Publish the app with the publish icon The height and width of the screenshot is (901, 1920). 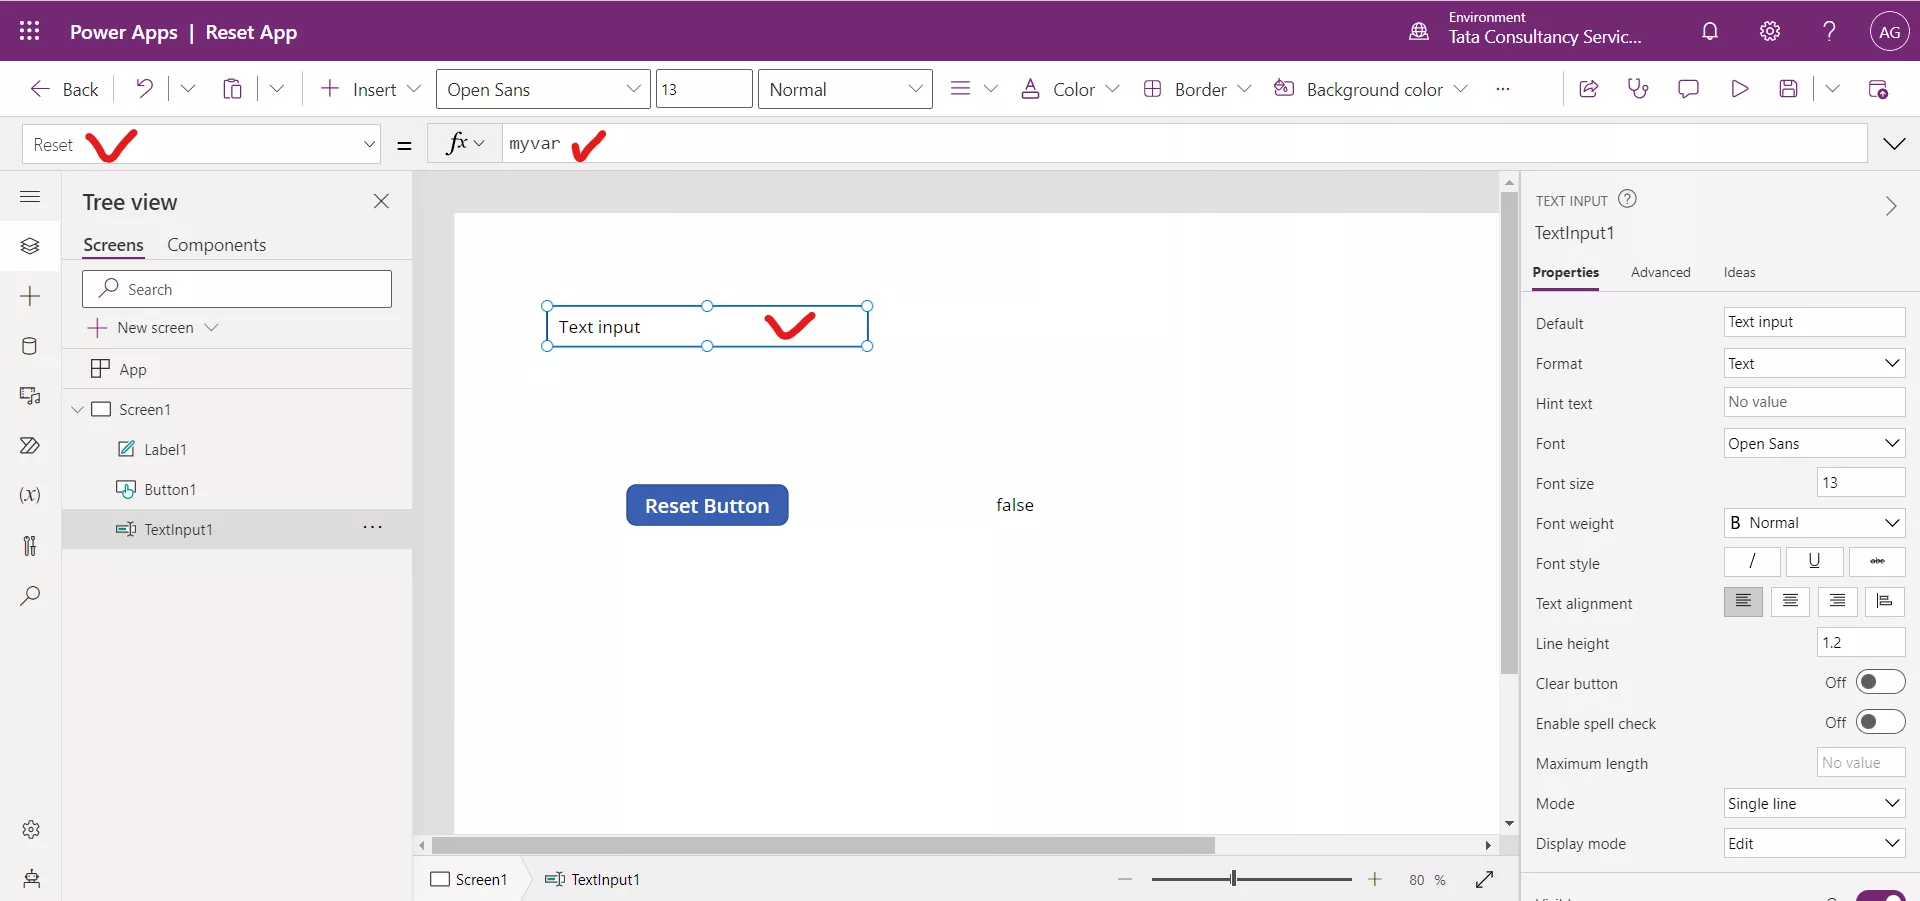[1879, 88]
